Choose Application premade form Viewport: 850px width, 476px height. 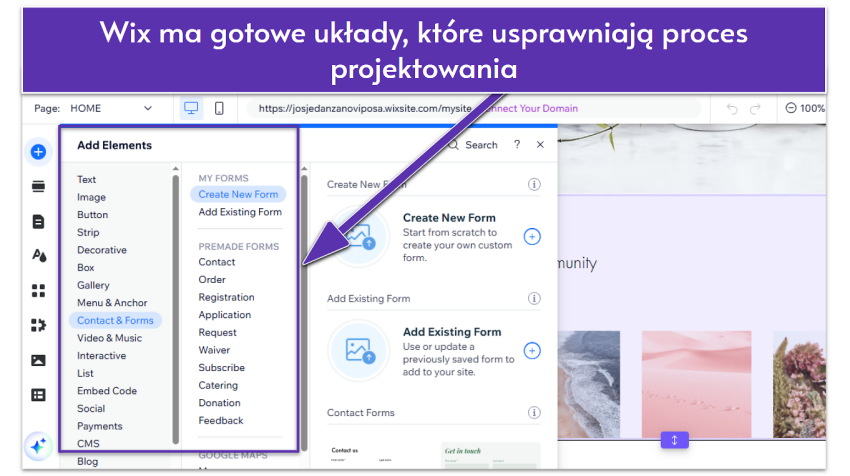pos(224,315)
